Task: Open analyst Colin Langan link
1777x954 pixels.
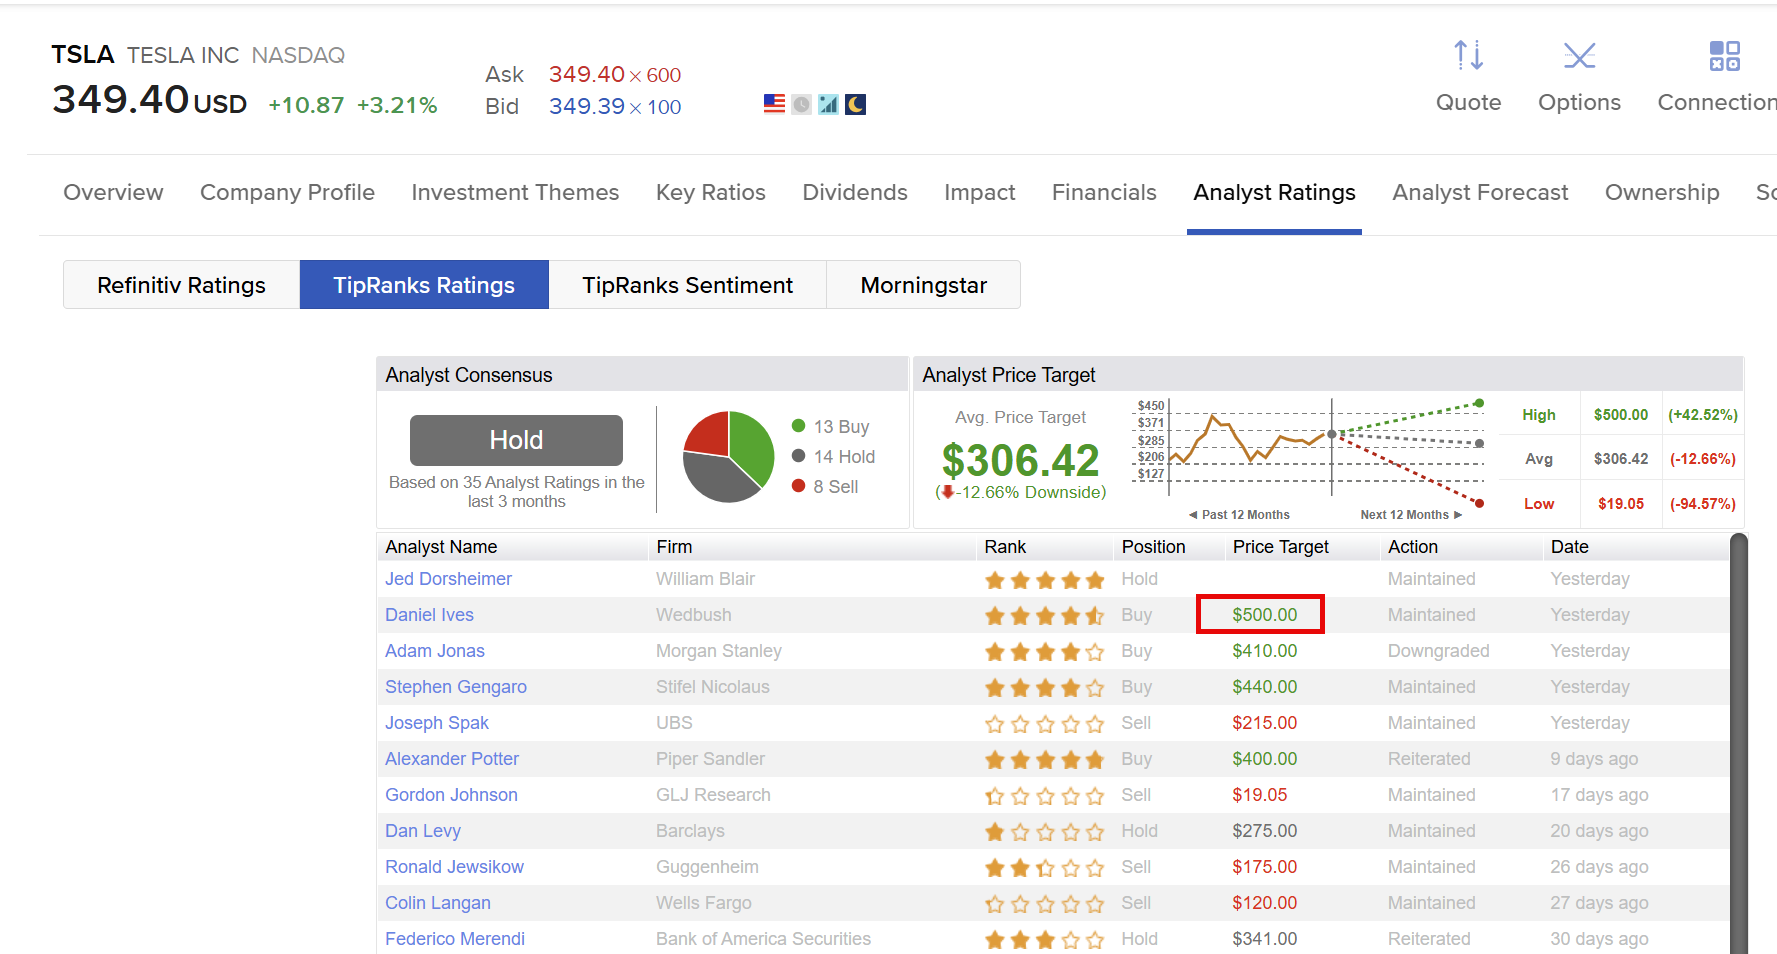Action: [x=438, y=903]
